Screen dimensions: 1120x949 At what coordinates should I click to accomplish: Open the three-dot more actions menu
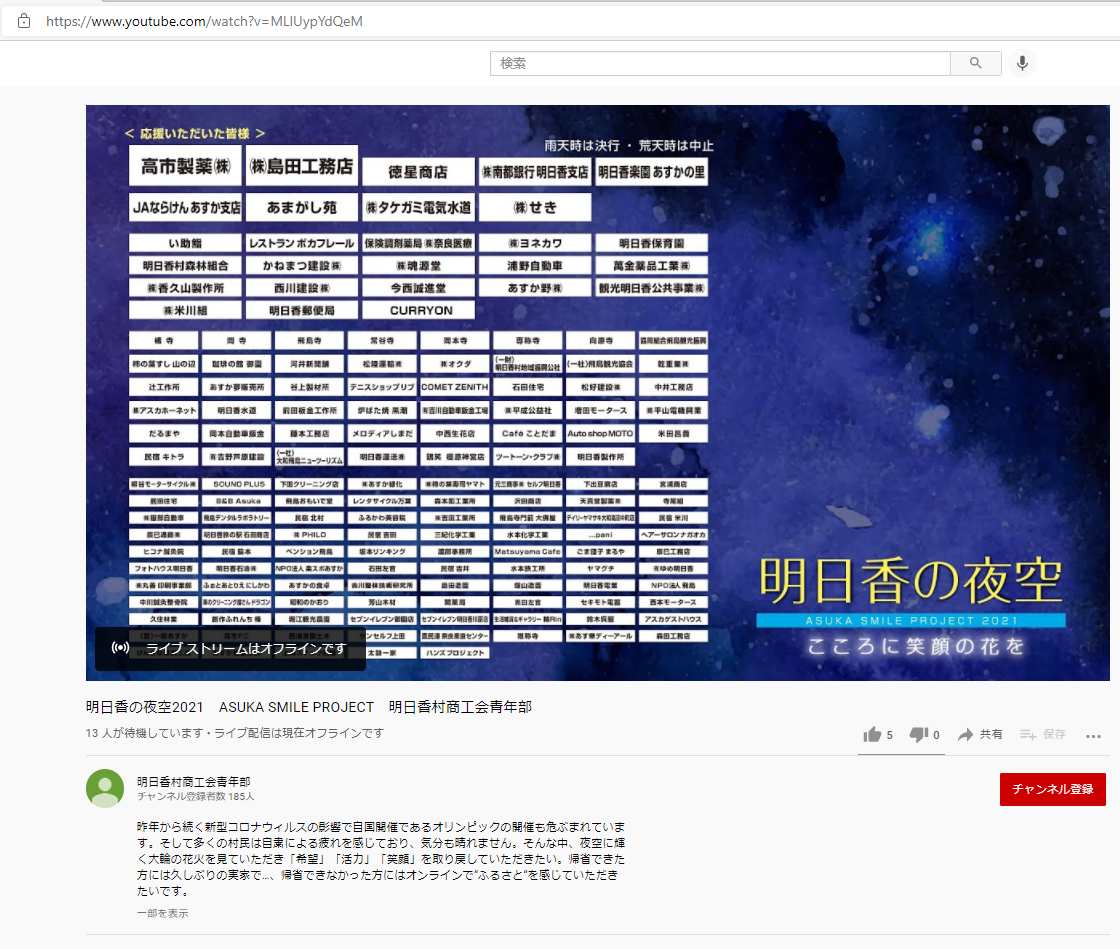coord(1093,735)
